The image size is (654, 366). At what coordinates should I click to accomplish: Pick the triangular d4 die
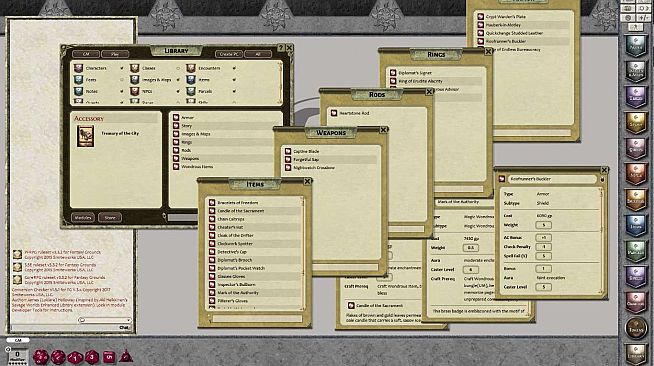126,356
